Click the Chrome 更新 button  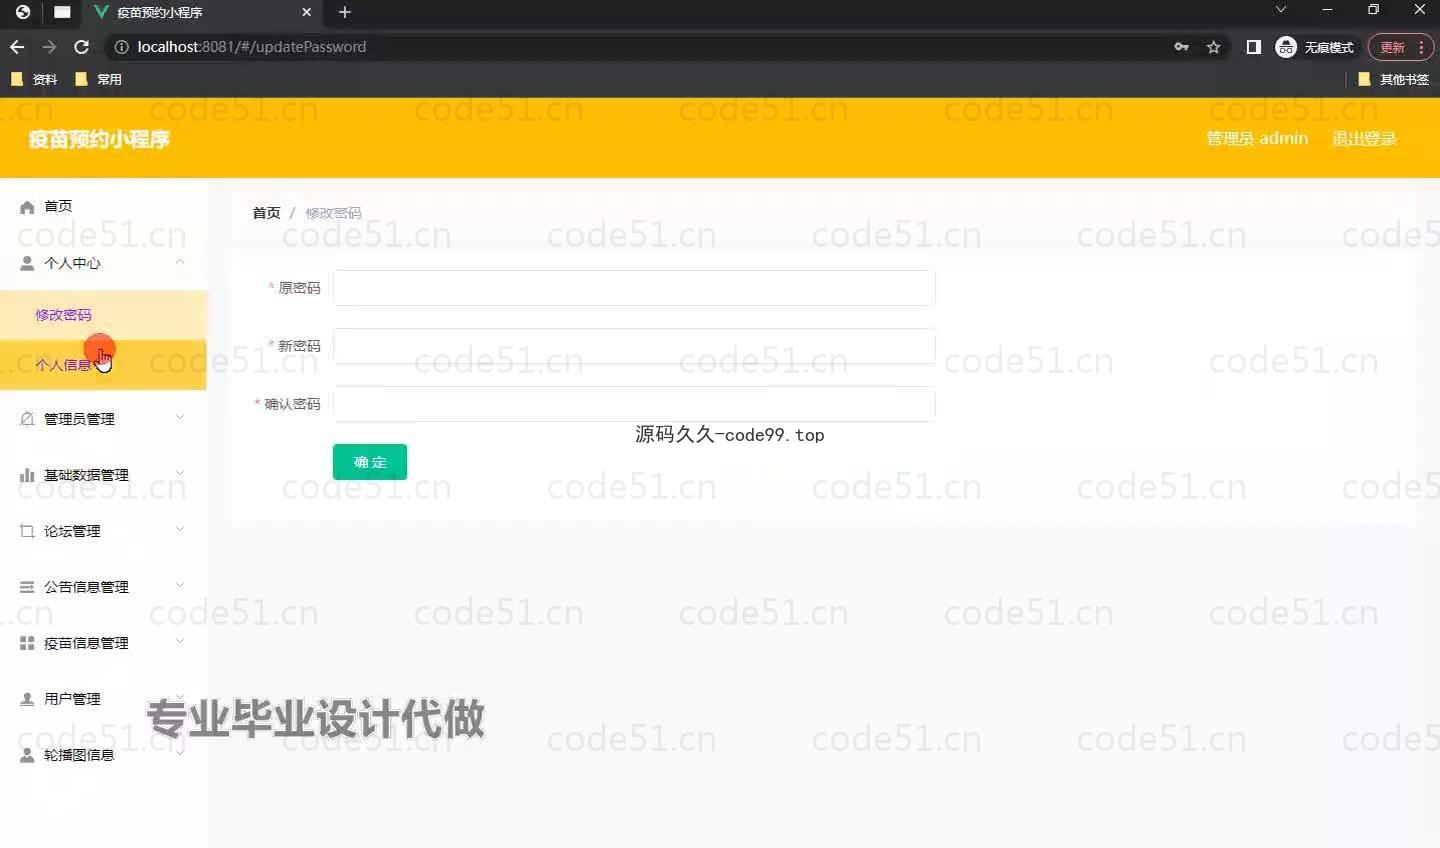(x=1401, y=47)
